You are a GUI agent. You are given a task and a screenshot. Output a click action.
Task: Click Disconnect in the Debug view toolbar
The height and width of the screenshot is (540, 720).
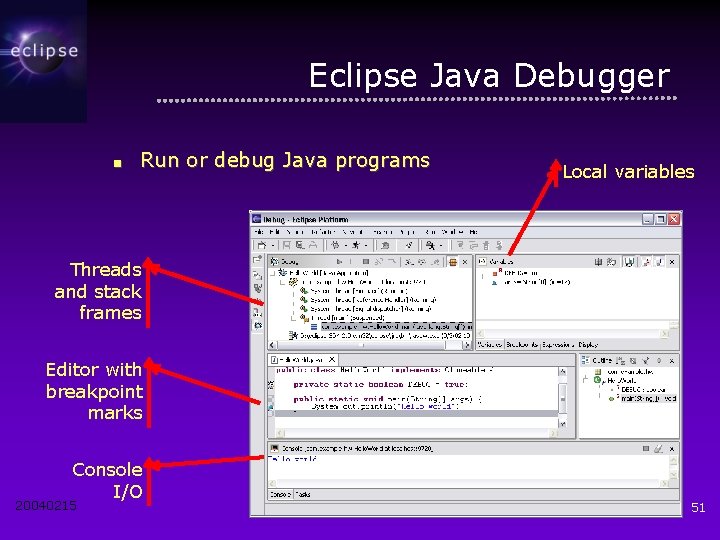pos(379,262)
